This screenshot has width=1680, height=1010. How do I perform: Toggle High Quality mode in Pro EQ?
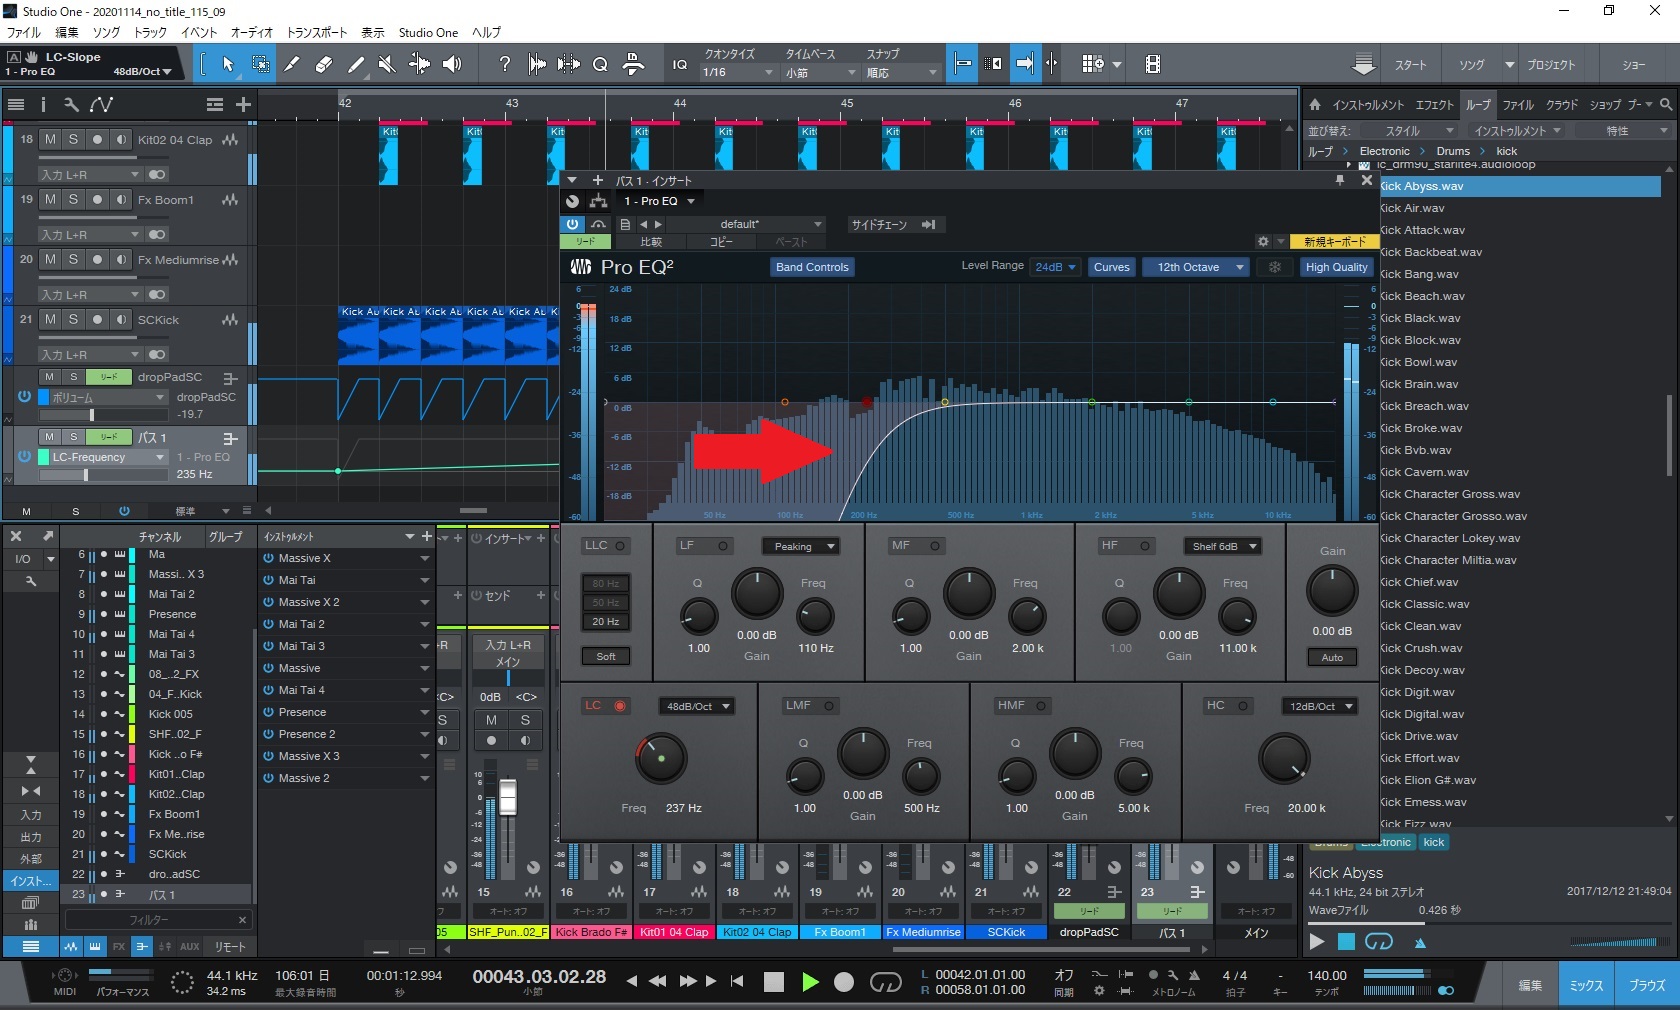coord(1336,267)
